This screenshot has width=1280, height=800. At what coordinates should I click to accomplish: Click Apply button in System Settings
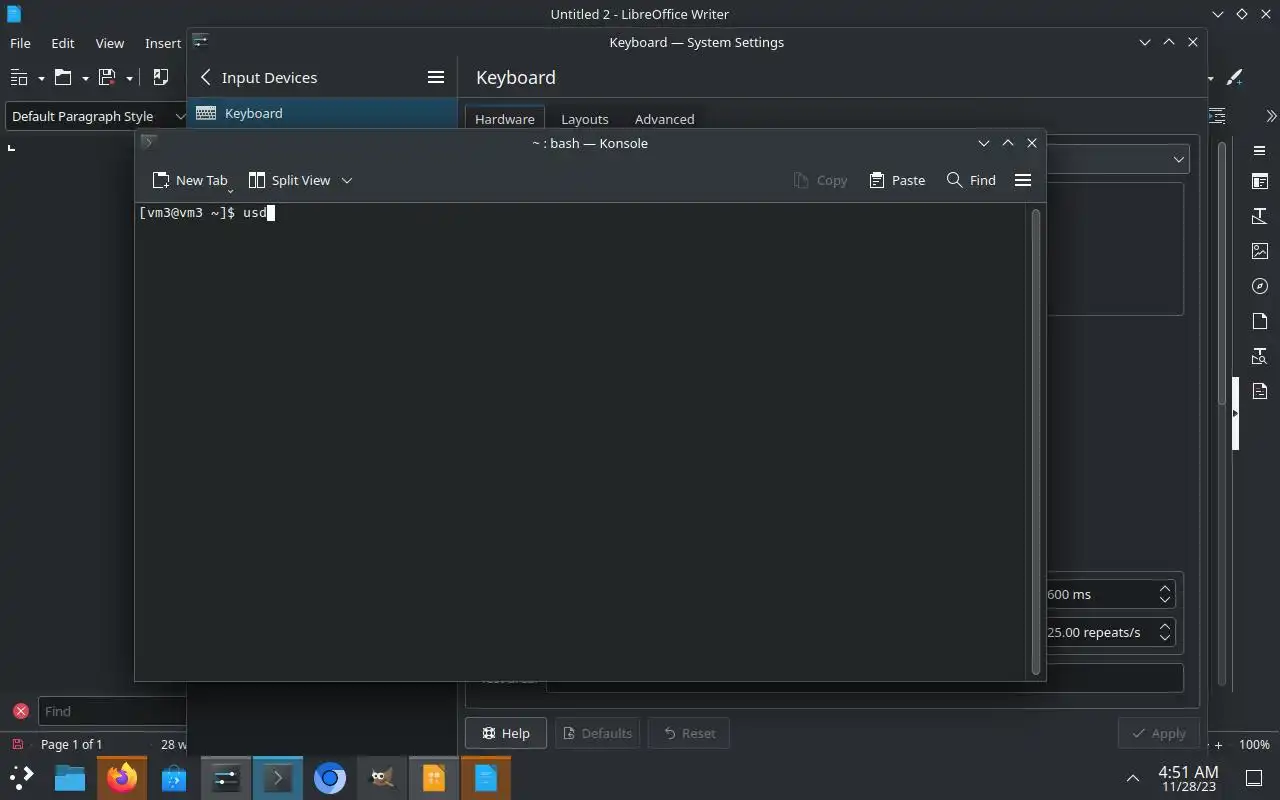pos(1158,733)
